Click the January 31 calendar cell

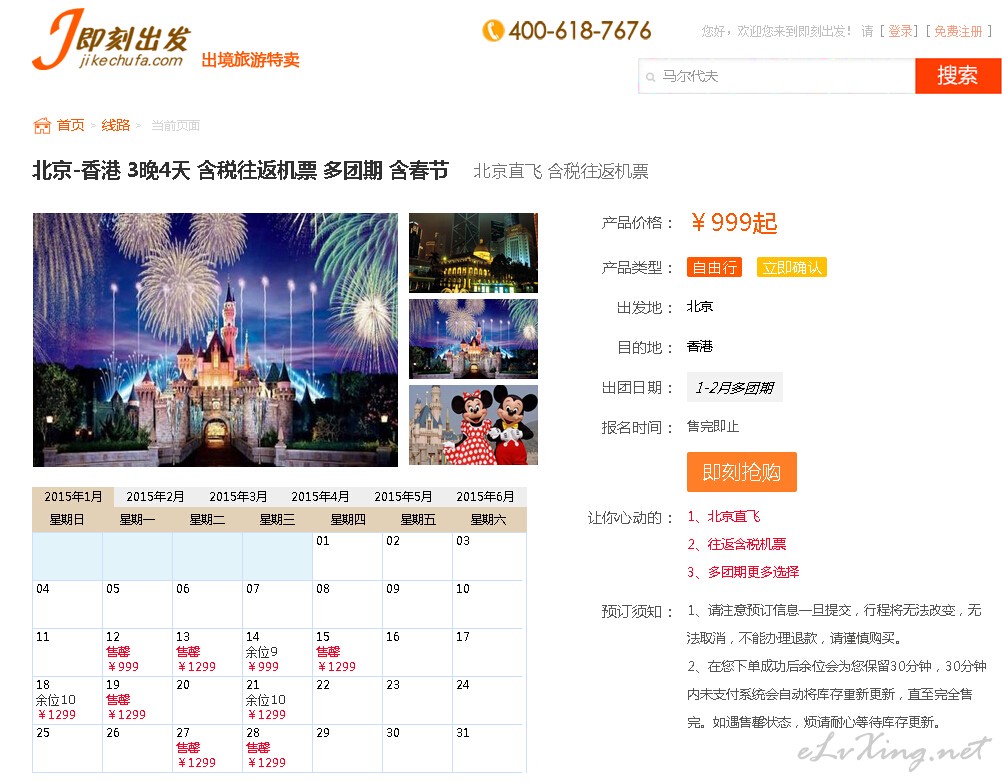tap(487, 748)
